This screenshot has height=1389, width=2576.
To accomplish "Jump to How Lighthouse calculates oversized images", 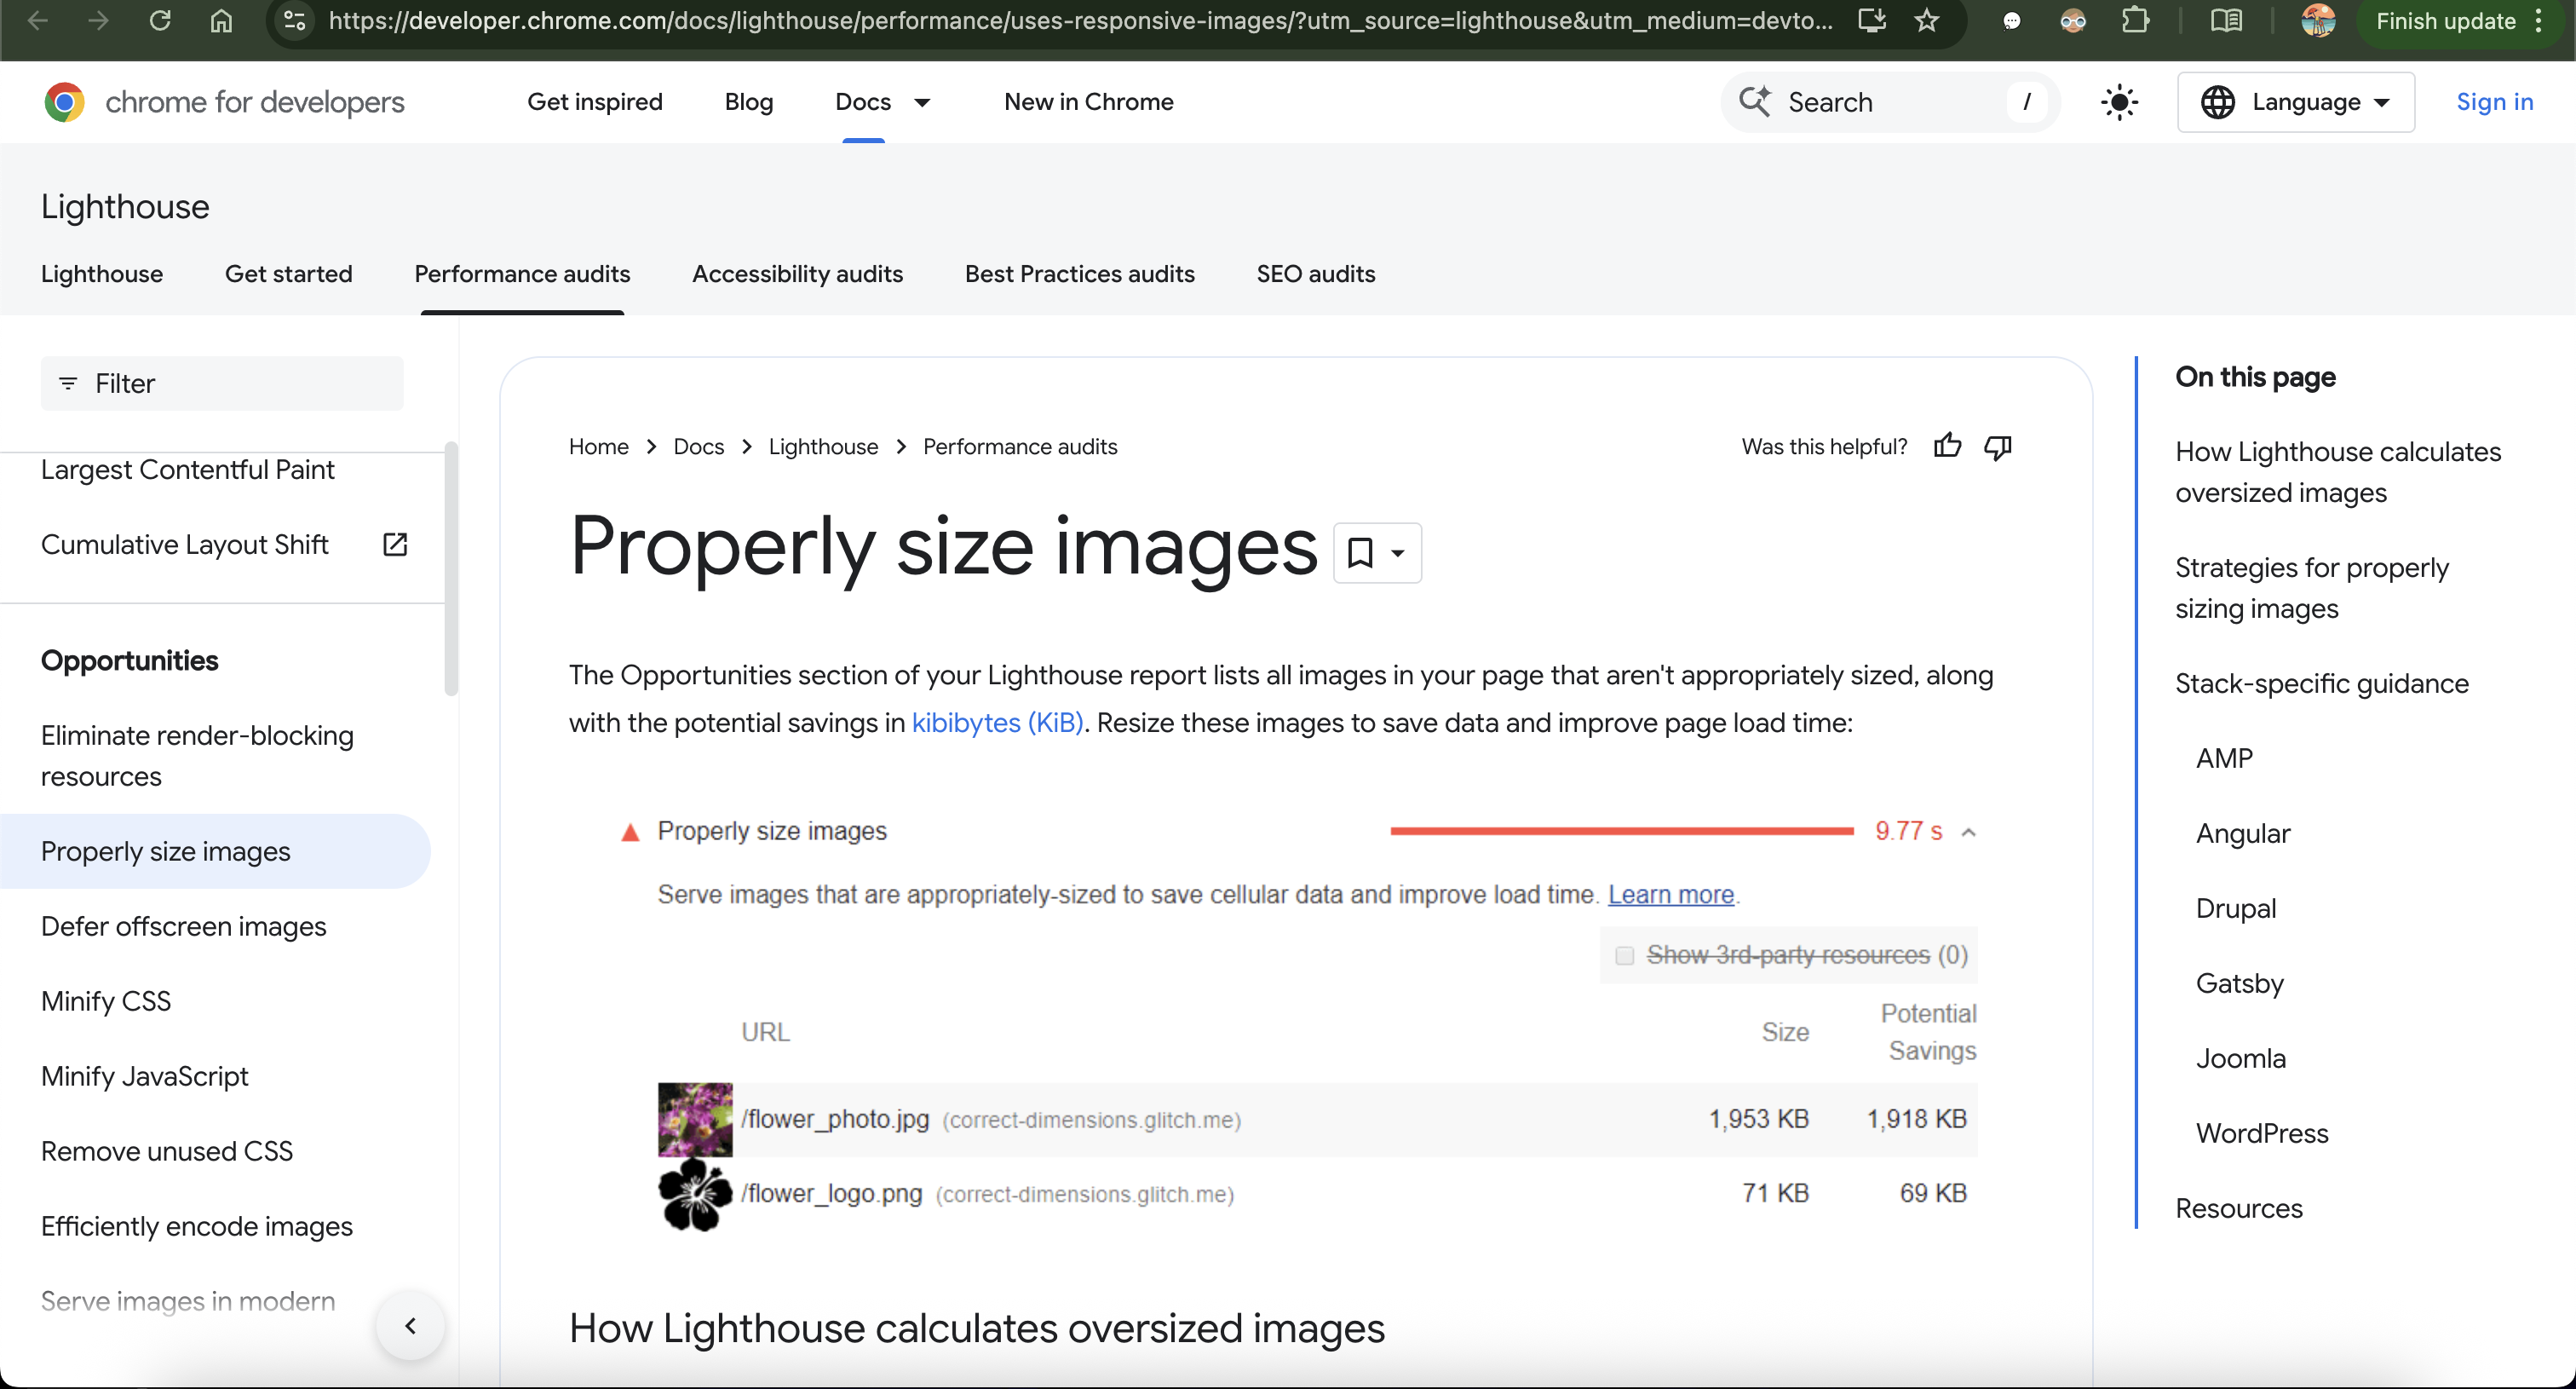I will pyautogui.click(x=2337, y=472).
